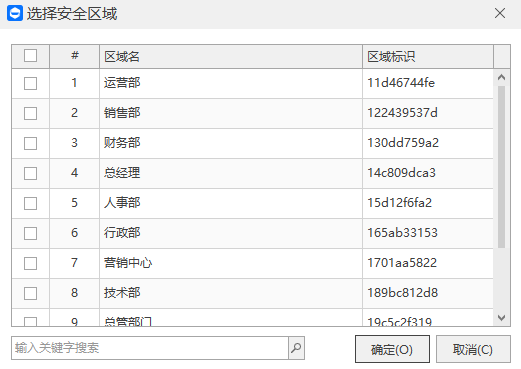521x369 pixels.
Task: Click identifier 165ab33153
Action: 402,233
